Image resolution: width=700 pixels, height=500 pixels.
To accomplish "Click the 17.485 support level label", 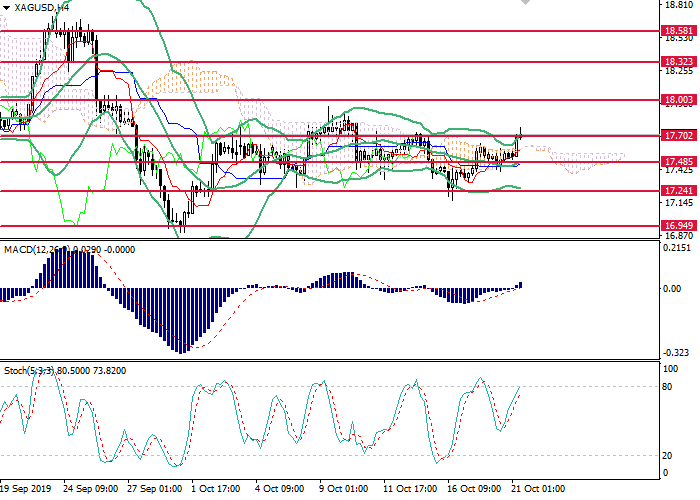I will [x=677, y=162].
